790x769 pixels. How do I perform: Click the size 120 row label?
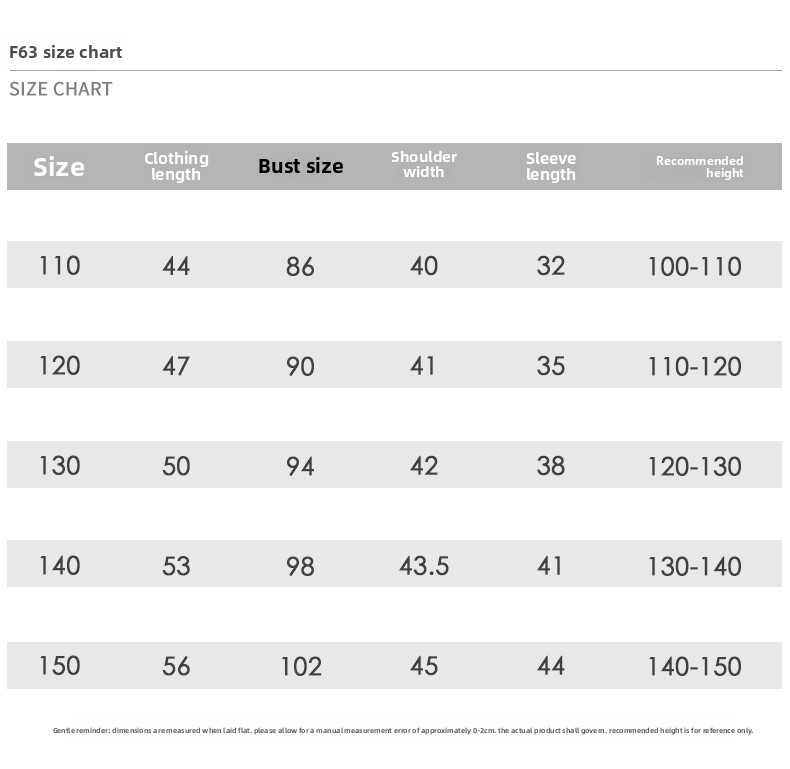(59, 366)
